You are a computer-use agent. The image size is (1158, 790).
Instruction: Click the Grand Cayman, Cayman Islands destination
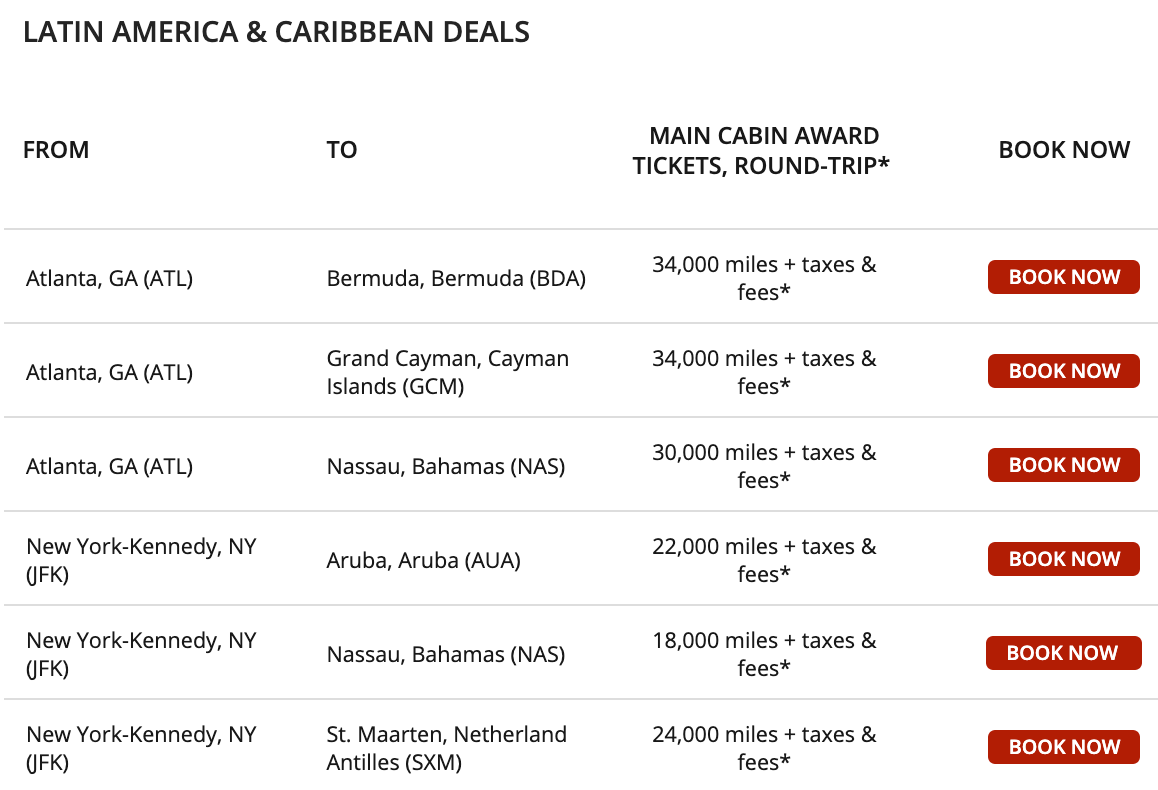(x=448, y=372)
